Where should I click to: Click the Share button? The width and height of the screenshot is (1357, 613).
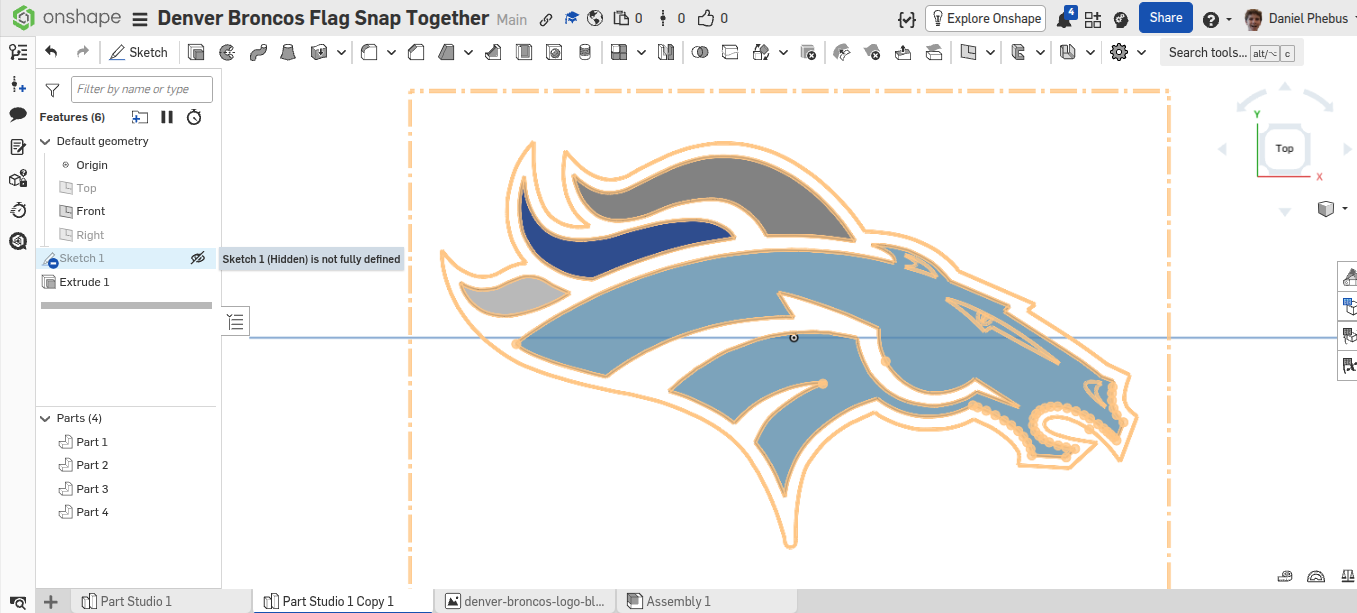(x=1166, y=18)
